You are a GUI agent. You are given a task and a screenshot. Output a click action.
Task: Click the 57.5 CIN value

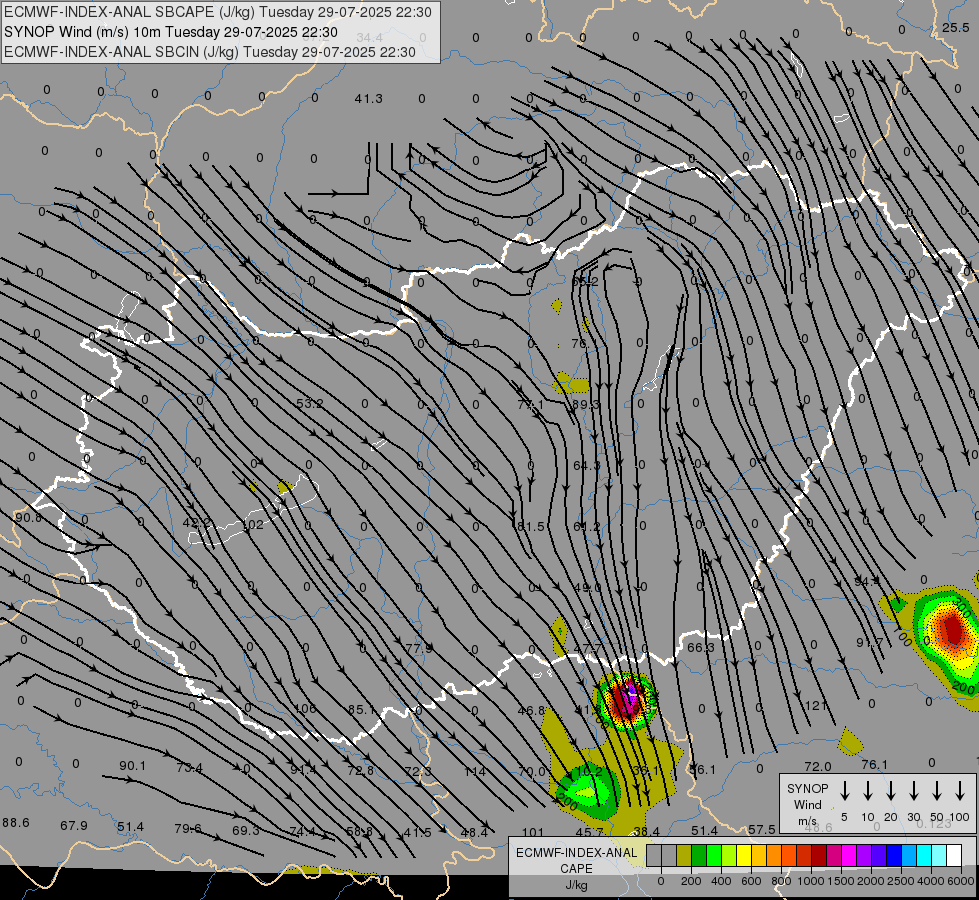(761, 829)
